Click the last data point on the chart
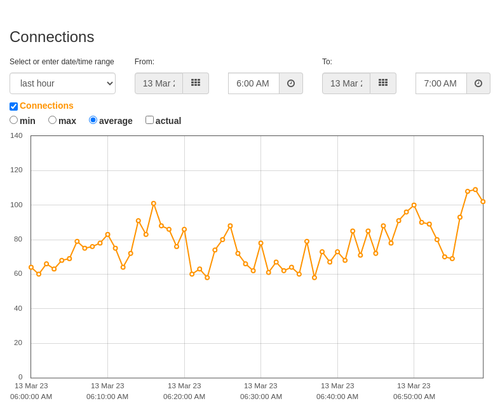 coord(483,202)
